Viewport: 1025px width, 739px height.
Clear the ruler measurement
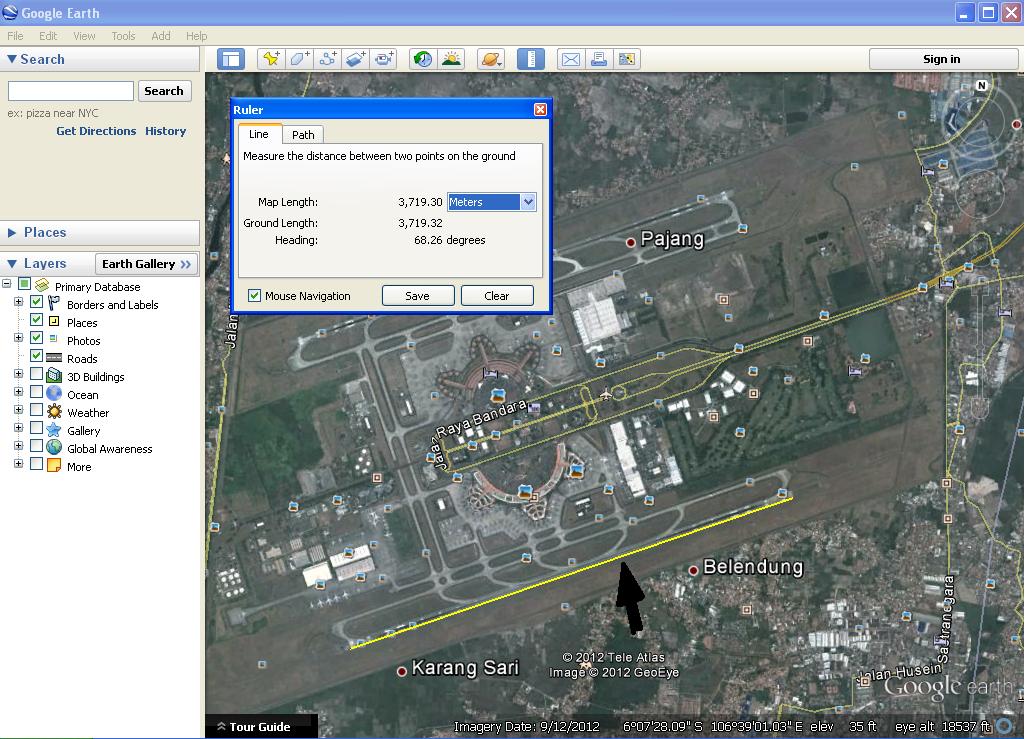coord(497,296)
